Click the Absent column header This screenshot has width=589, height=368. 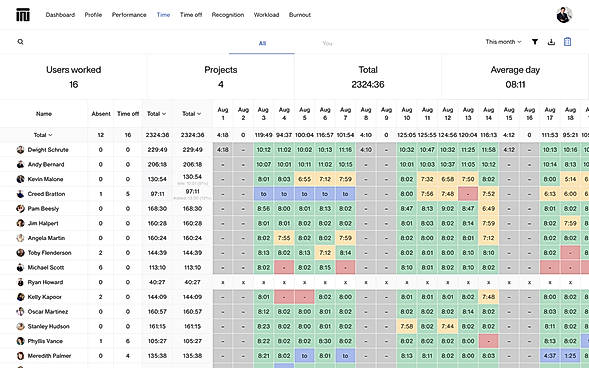tap(101, 114)
